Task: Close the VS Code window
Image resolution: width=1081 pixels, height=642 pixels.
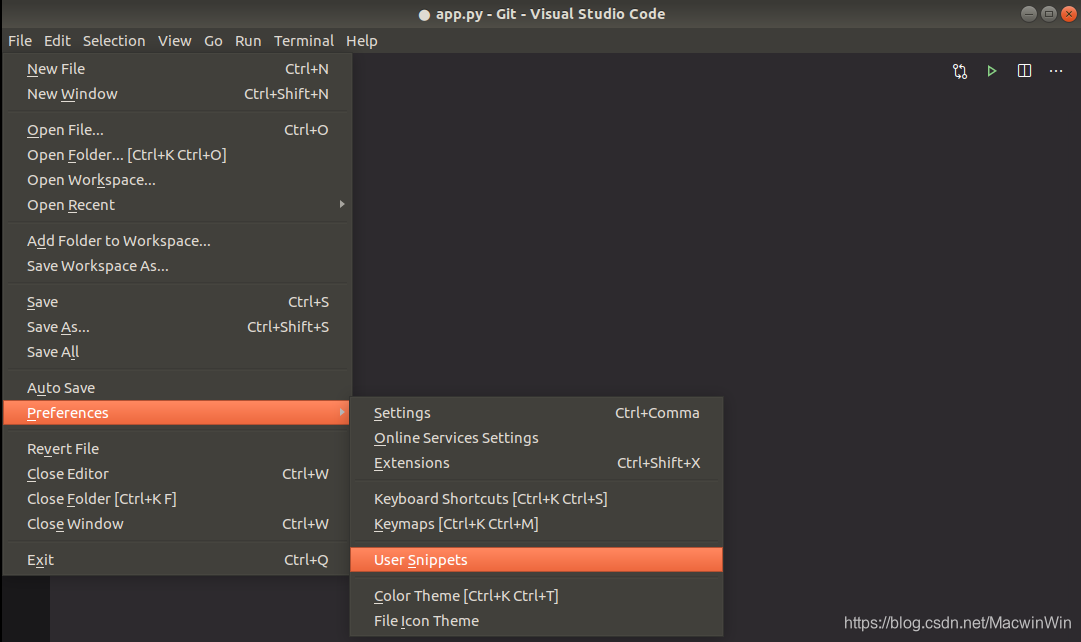Action: coord(1069,14)
